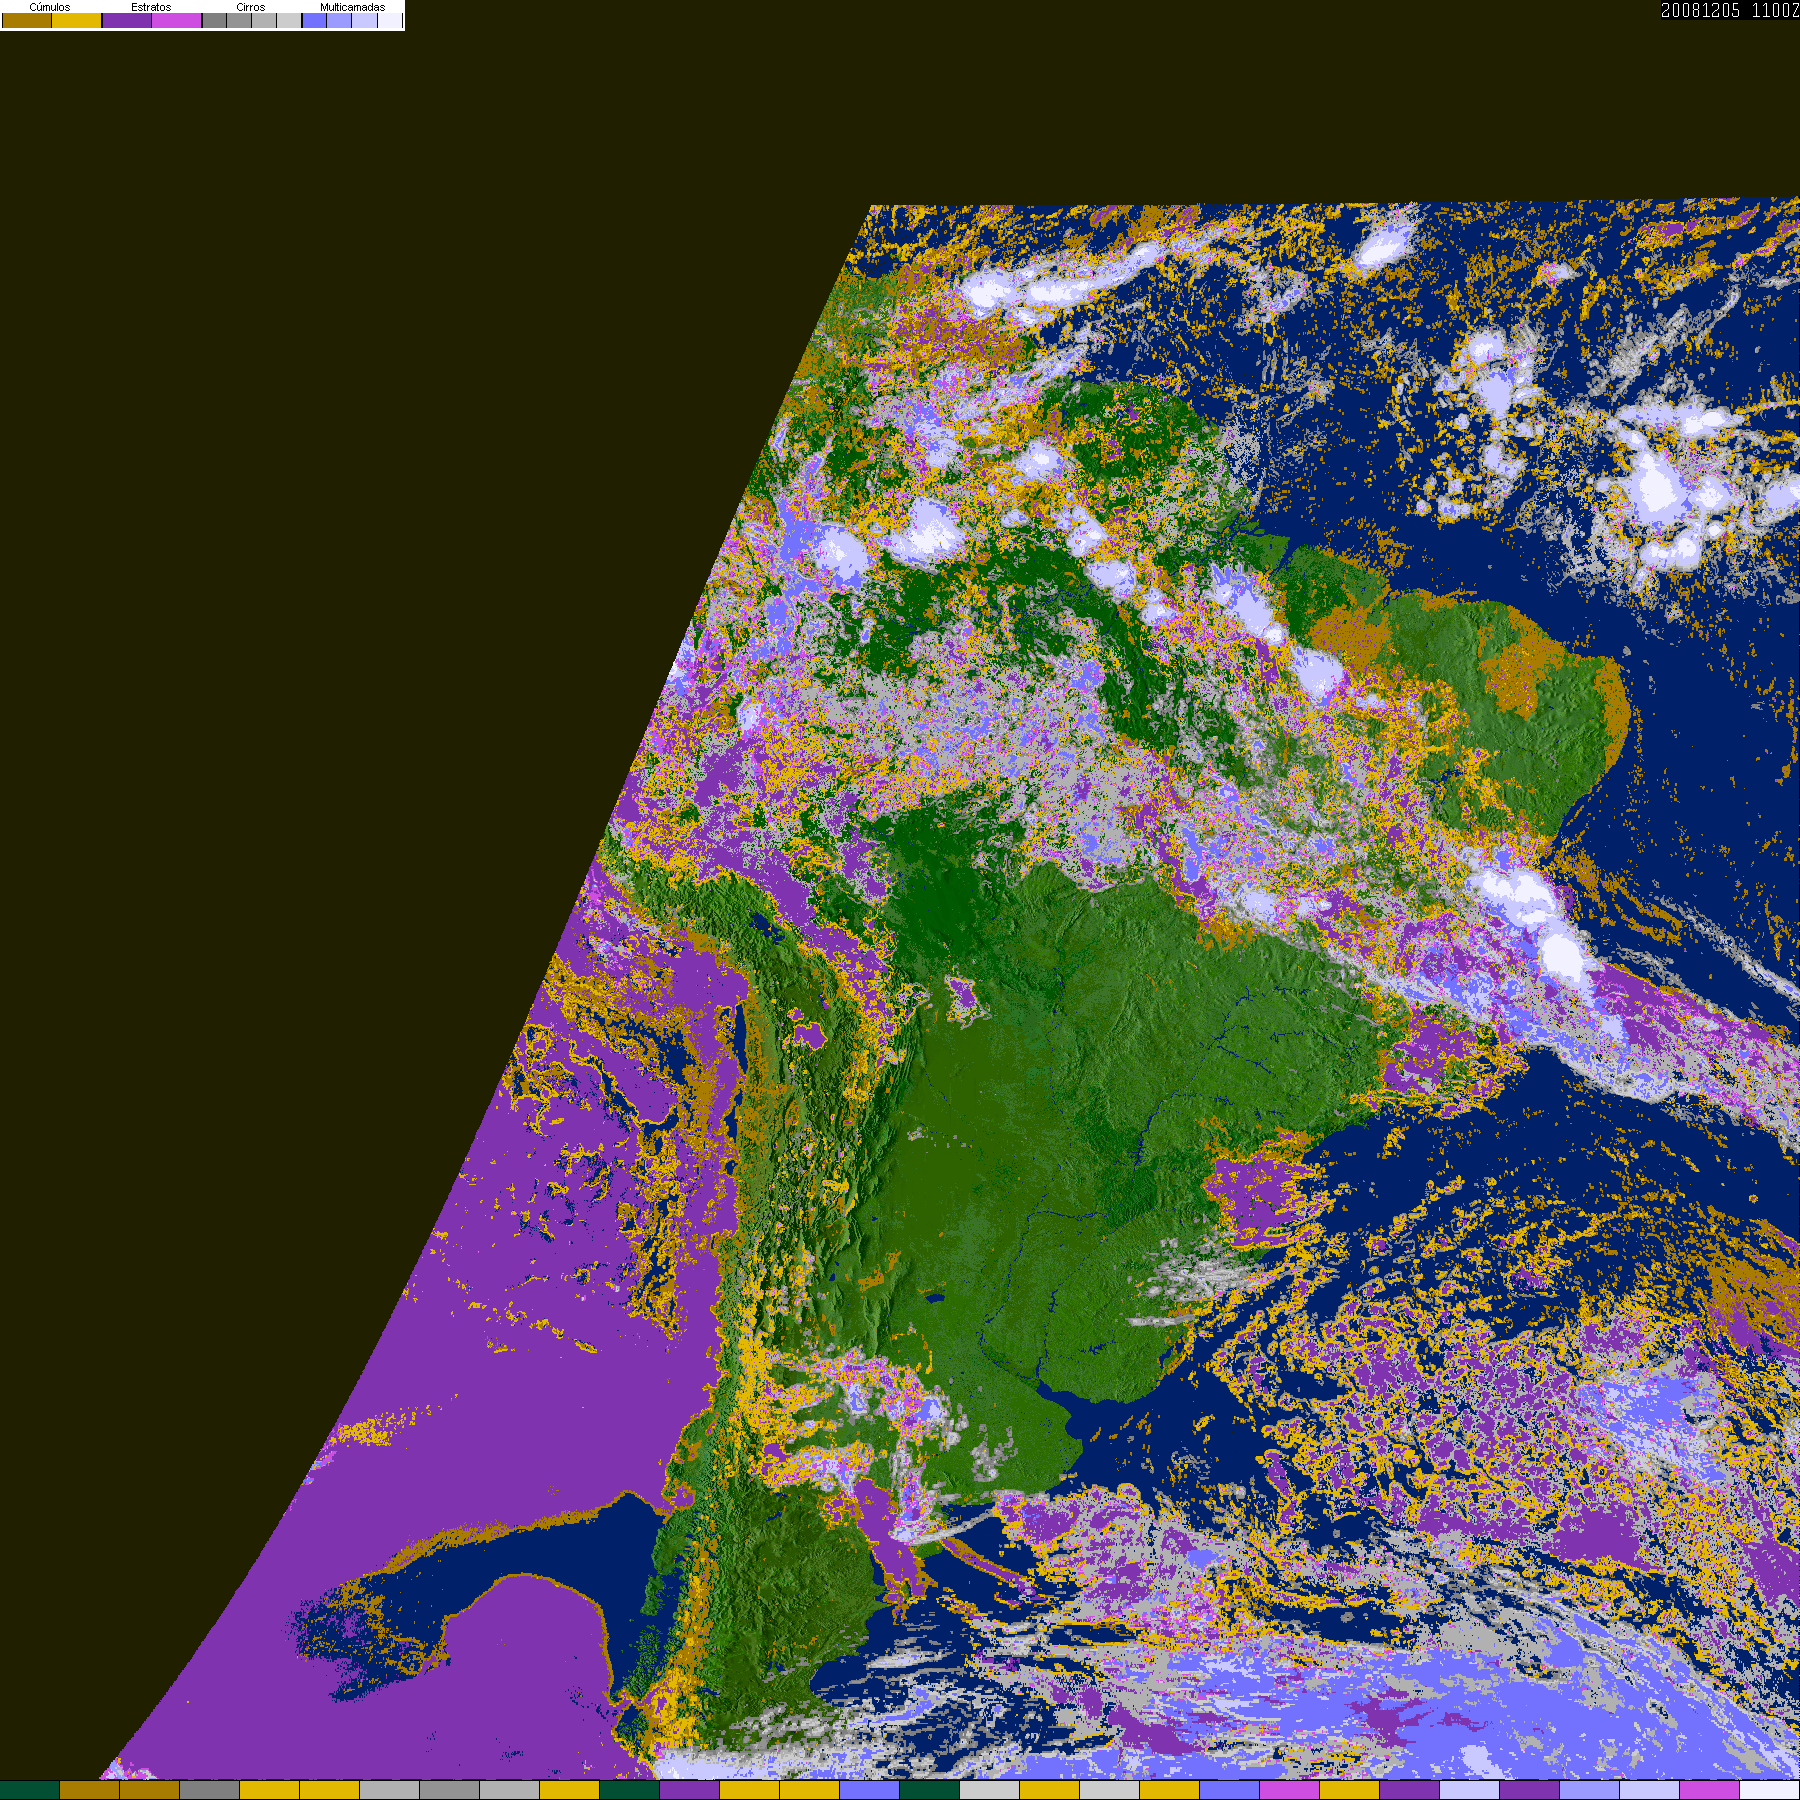Image resolution: width=1800 pixels, height=1800 pixels.
Task: Click the "Estratos" legend label
Action: tap(151, 7)
